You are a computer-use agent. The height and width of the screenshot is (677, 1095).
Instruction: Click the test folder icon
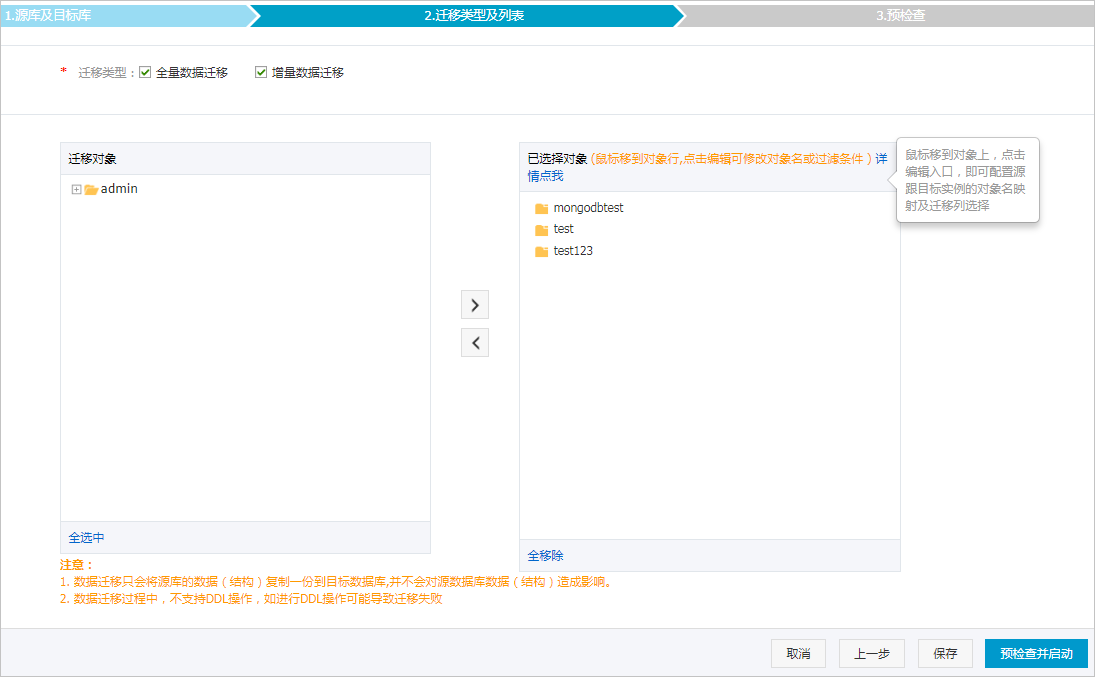pyautogui.click(x=541, y=230)
